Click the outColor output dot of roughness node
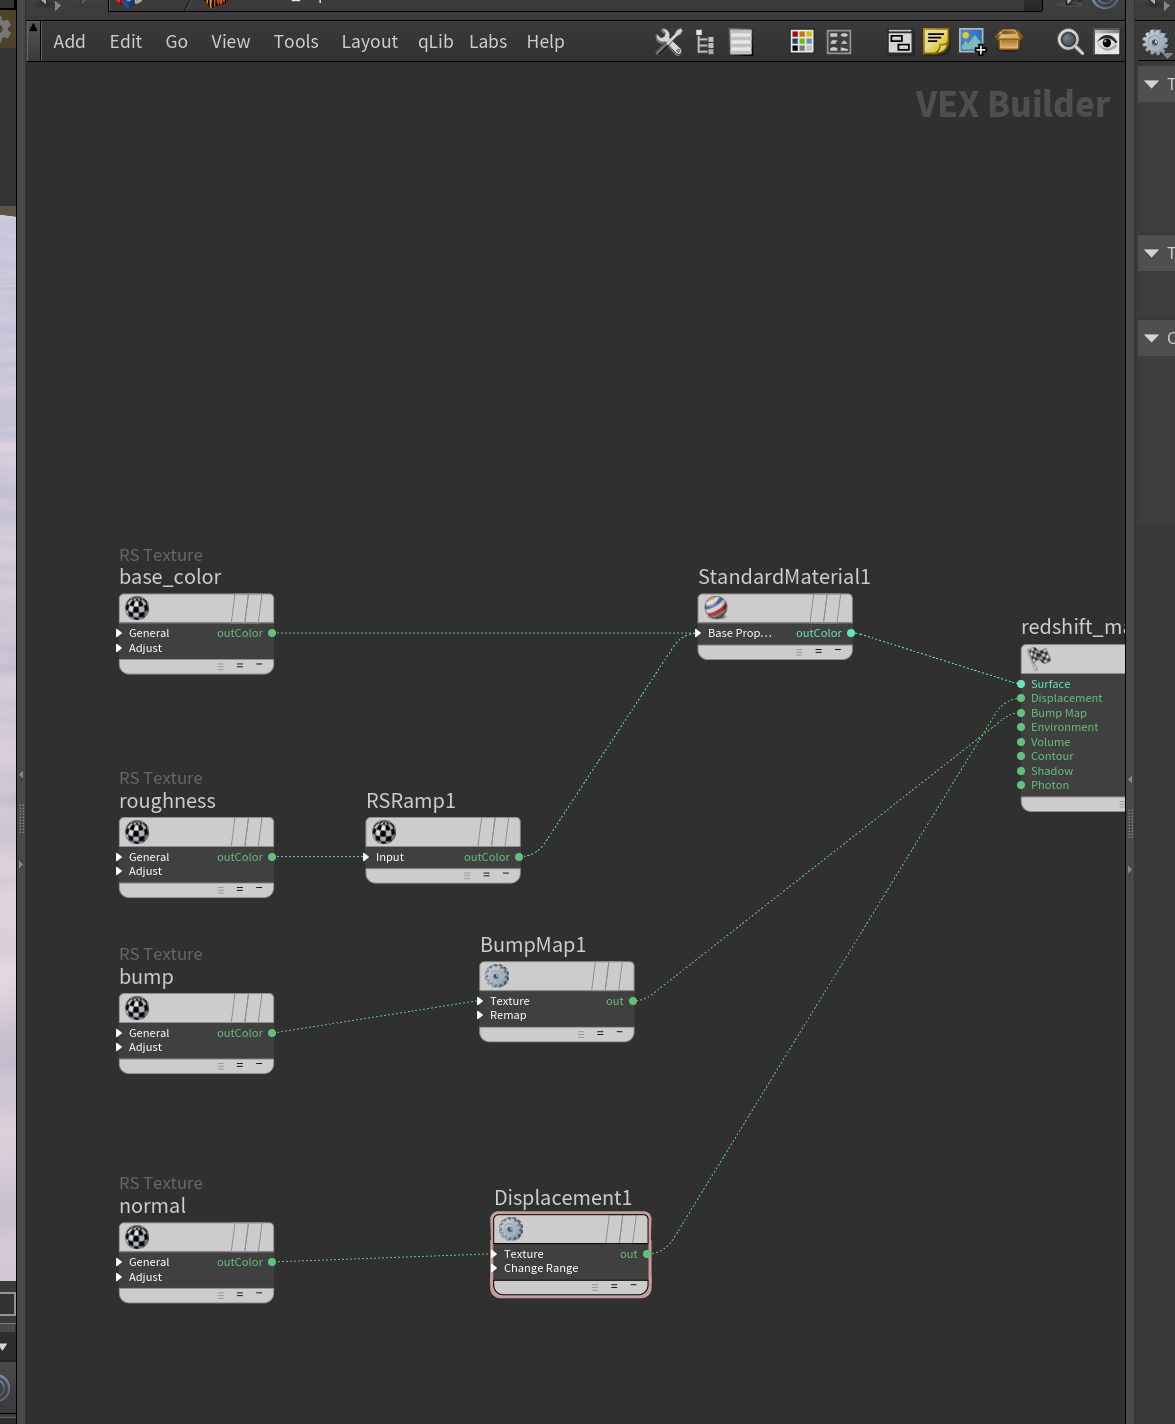The width and height of the screenshot is (1175, 1424). tap(272, 857)
